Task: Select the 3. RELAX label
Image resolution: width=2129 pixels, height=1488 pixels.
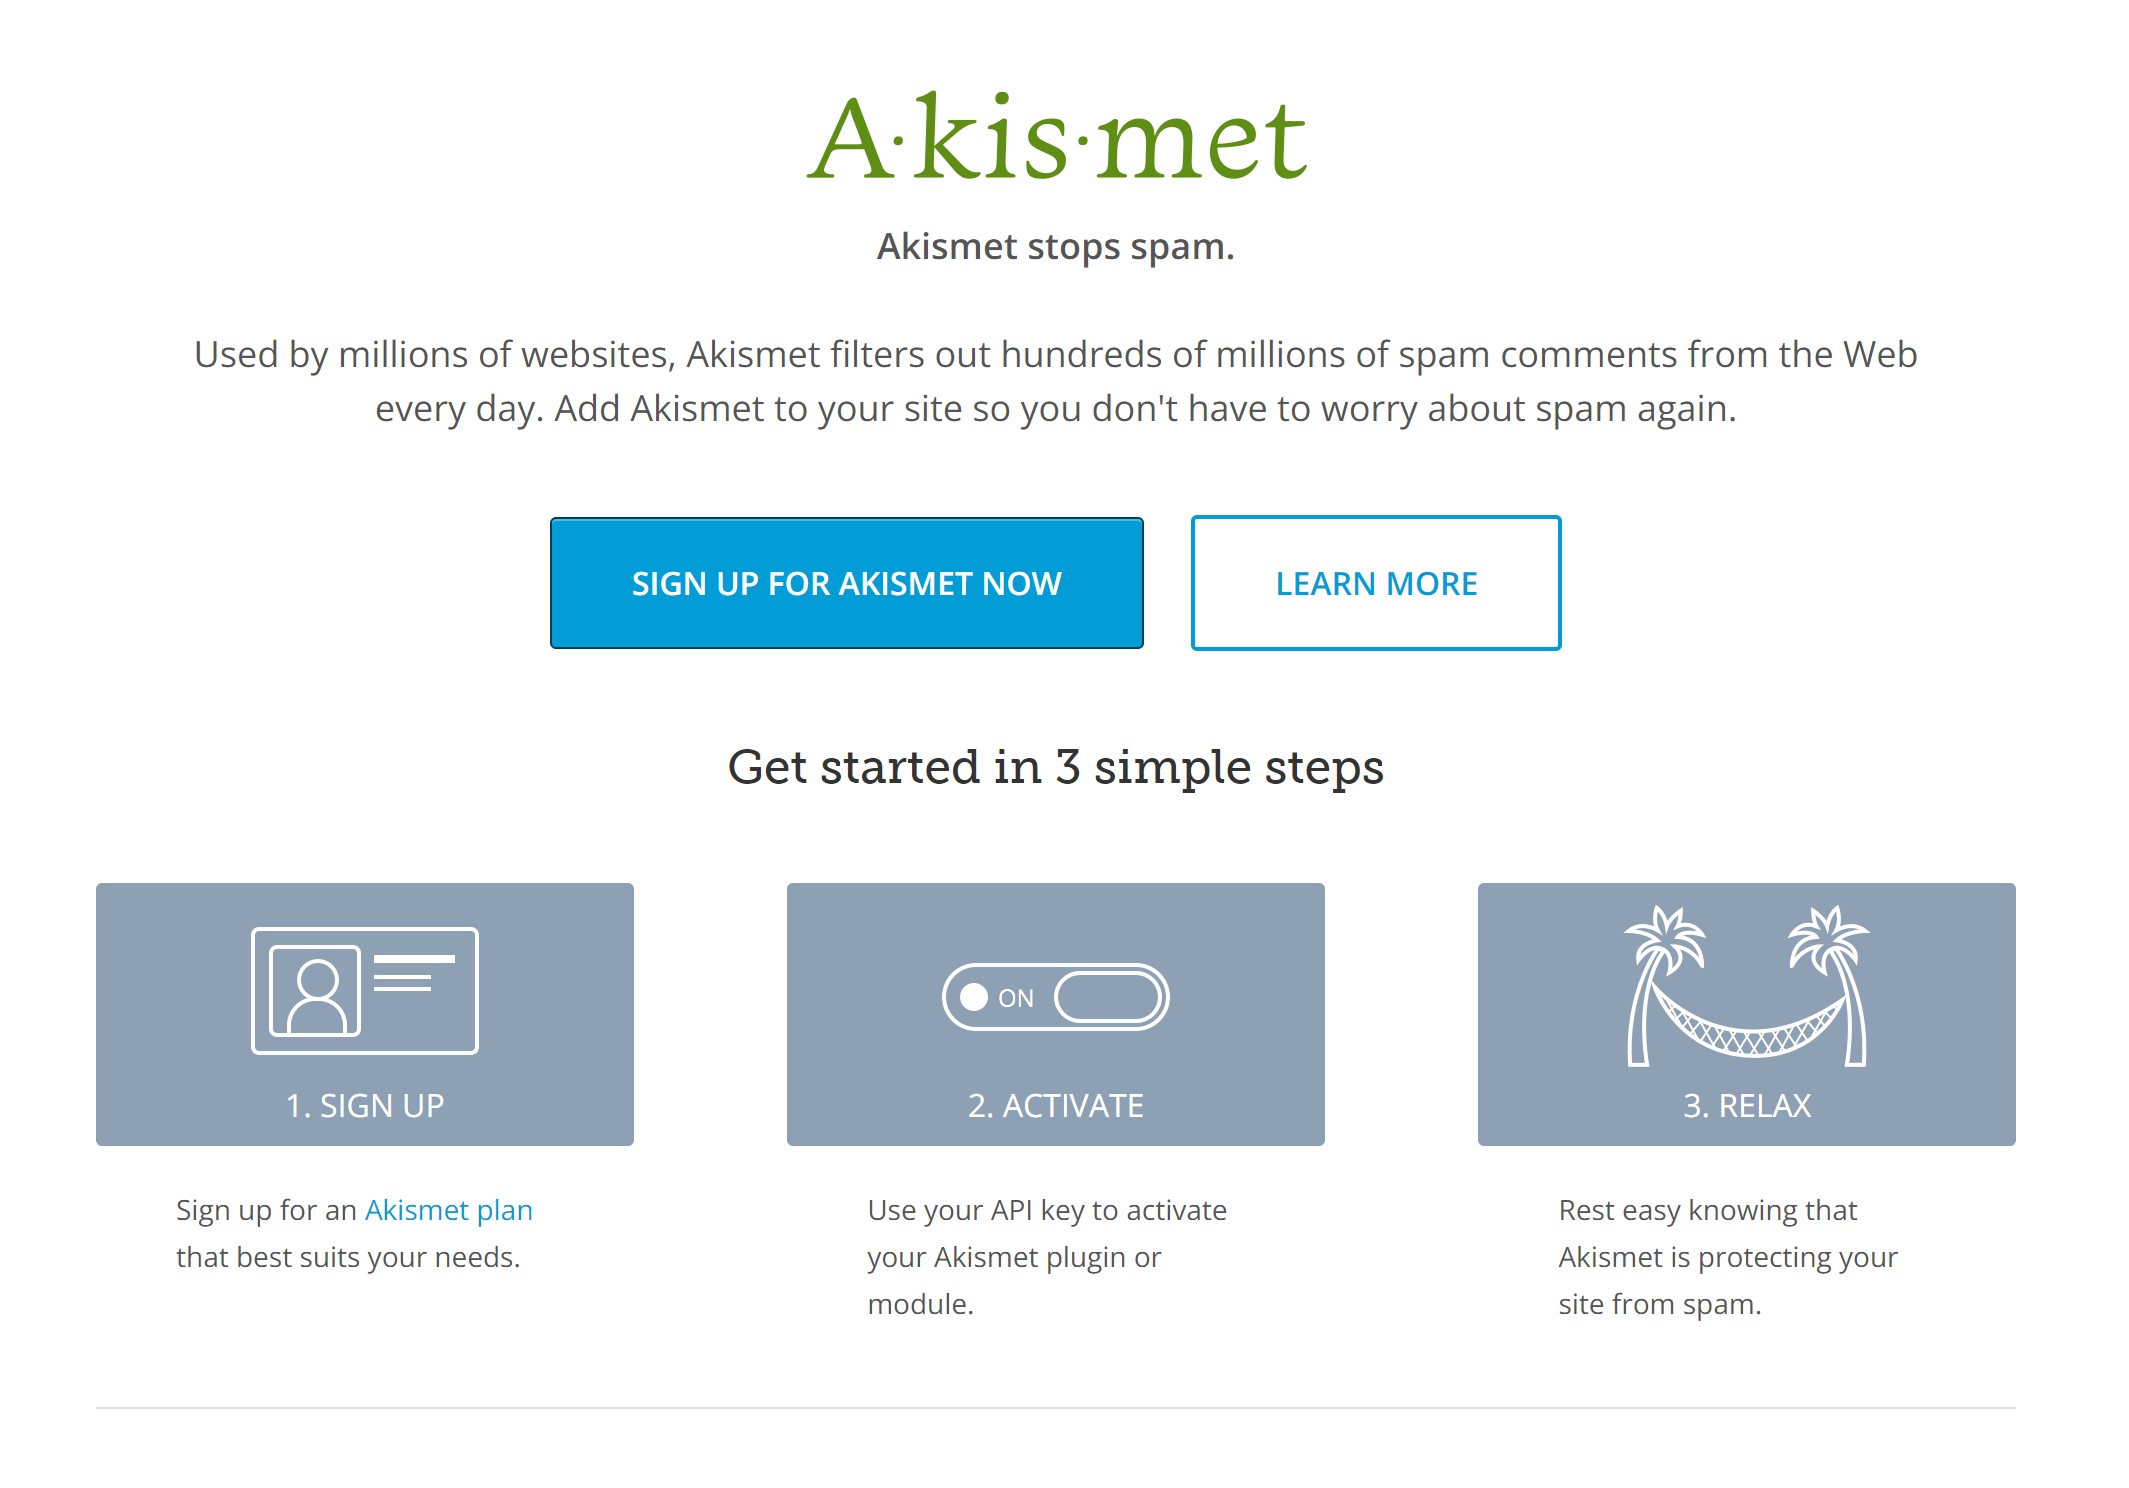Action: tap(1747, 1105)
